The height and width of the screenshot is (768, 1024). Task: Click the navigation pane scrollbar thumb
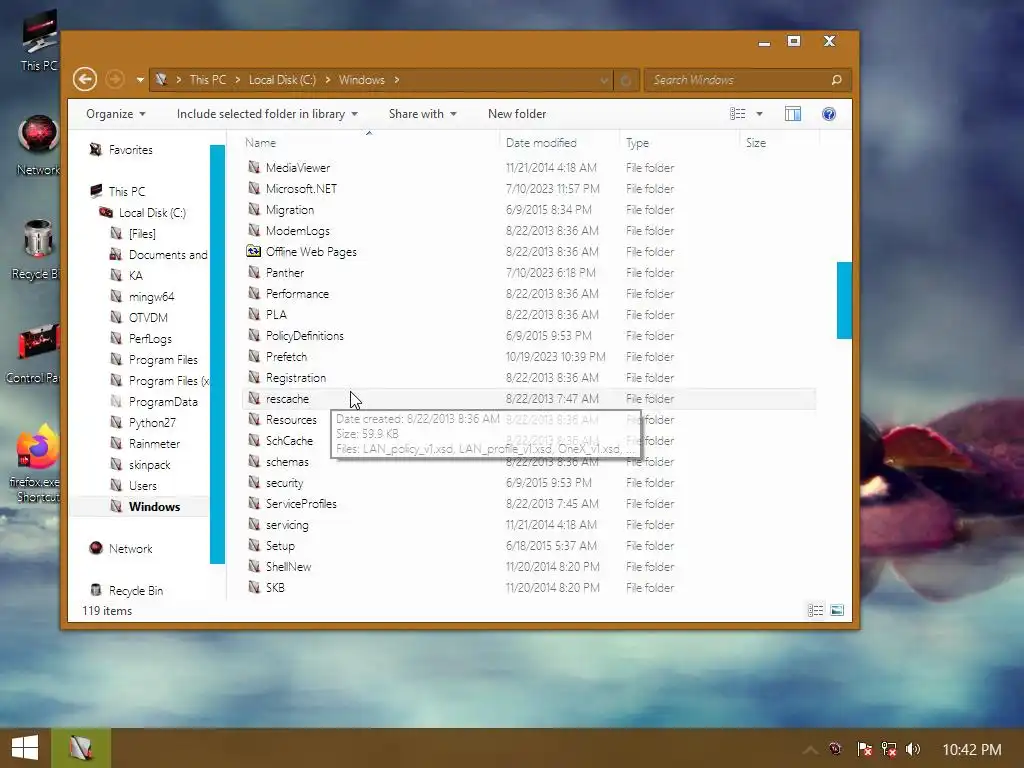coord(217,354)
